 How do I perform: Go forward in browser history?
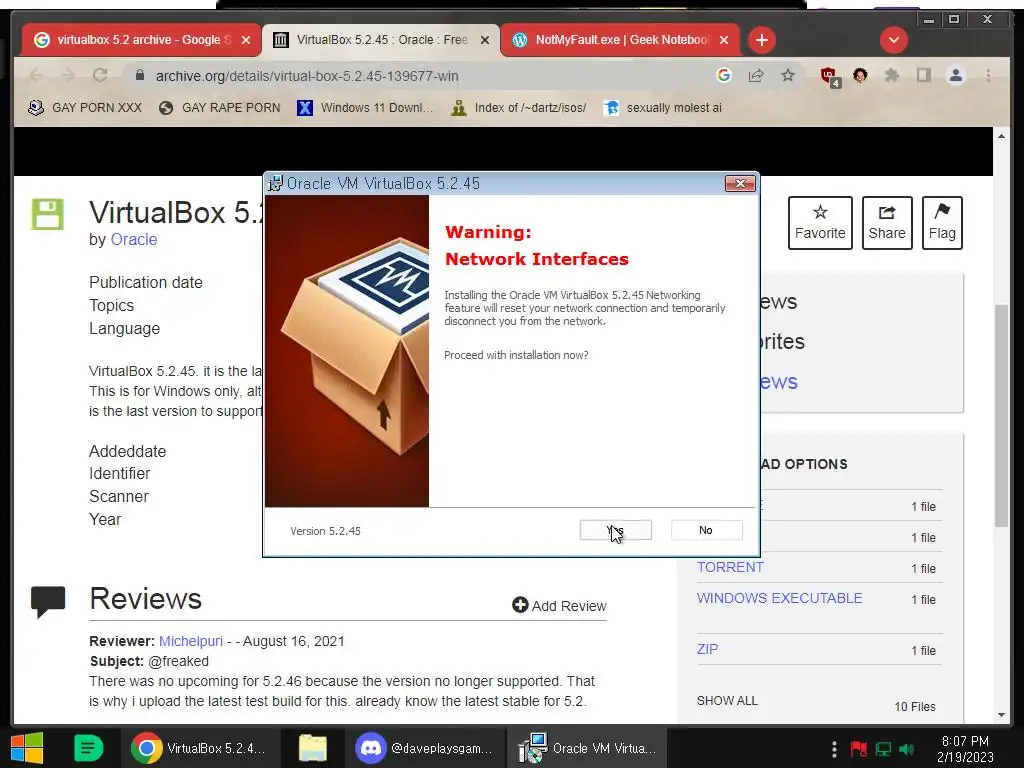pyautogui.click(x=68, y=76)
